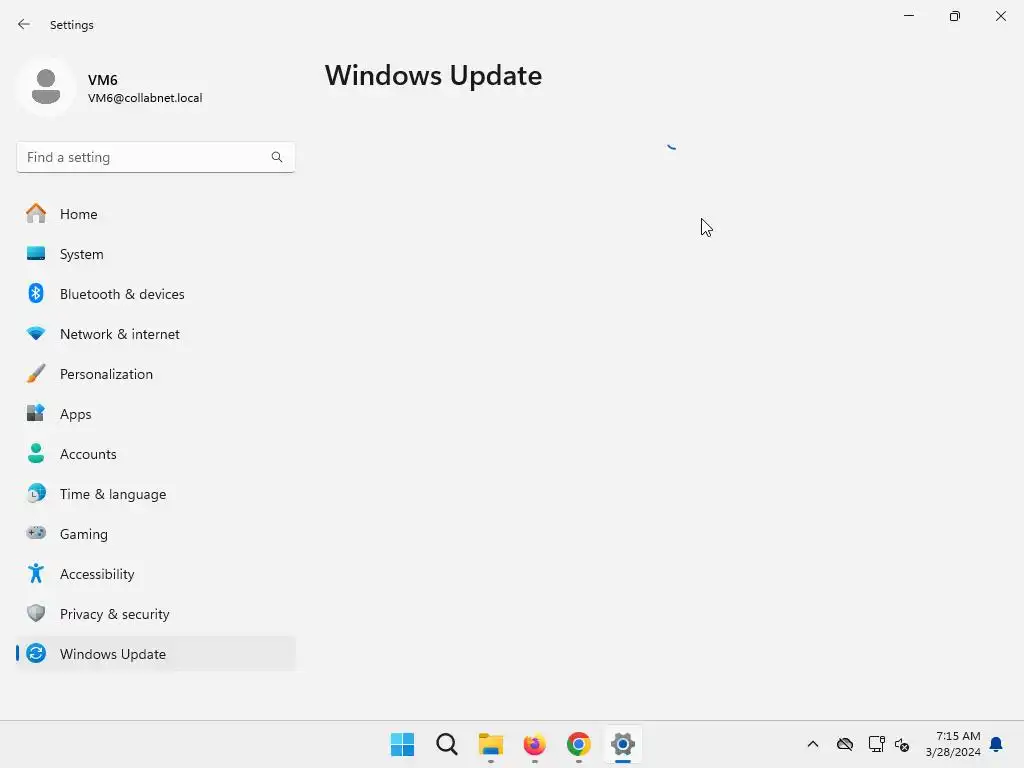Click the Apps icon in sidebar
Screen dimensions: 1024x768
36,413
